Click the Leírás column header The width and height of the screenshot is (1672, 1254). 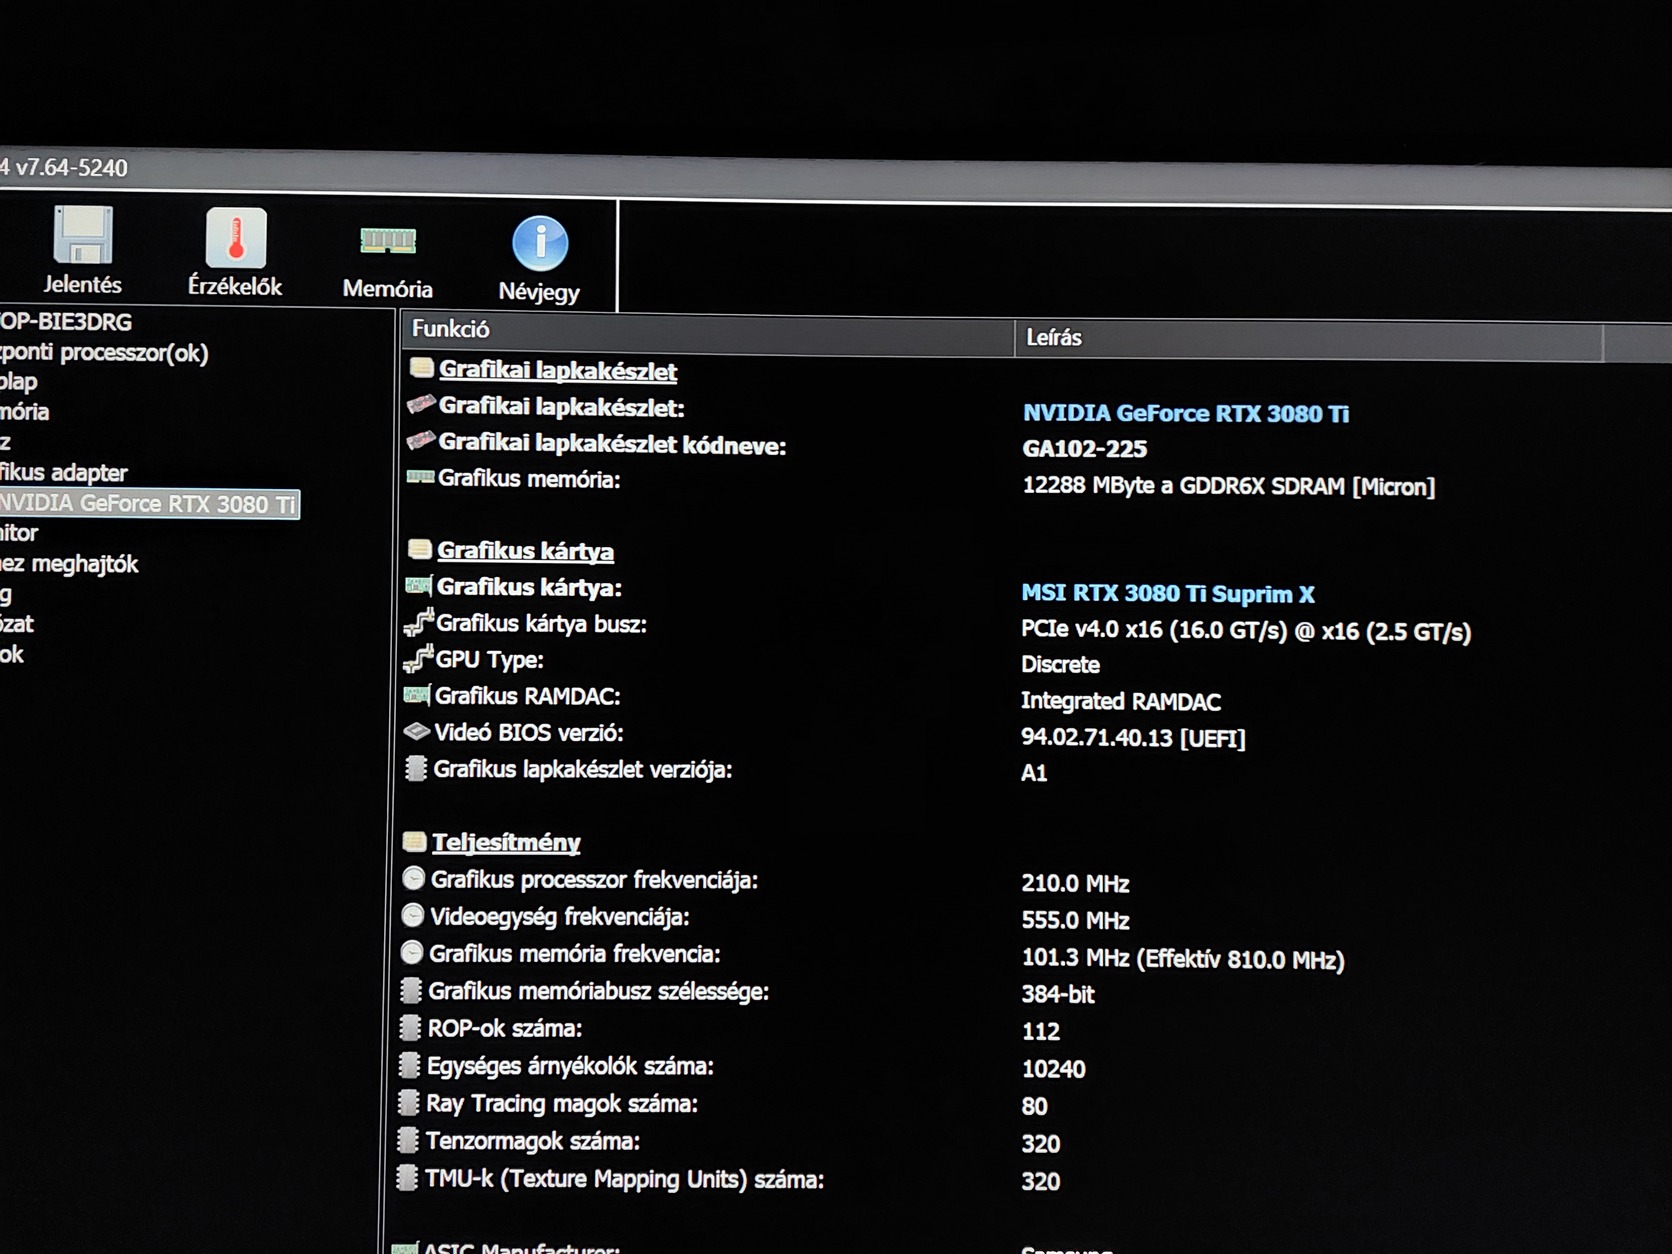coord(1308,340)
